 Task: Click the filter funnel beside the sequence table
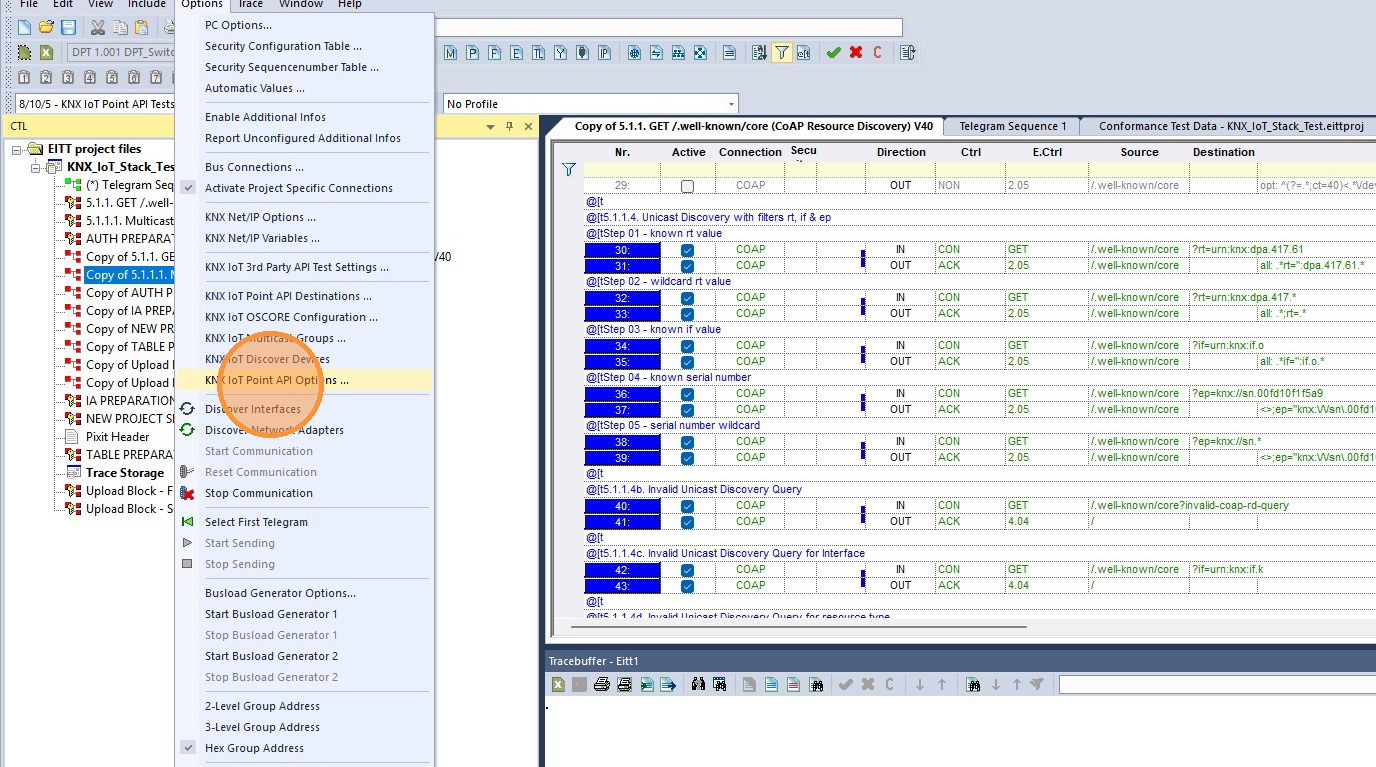tap(569, 169)
